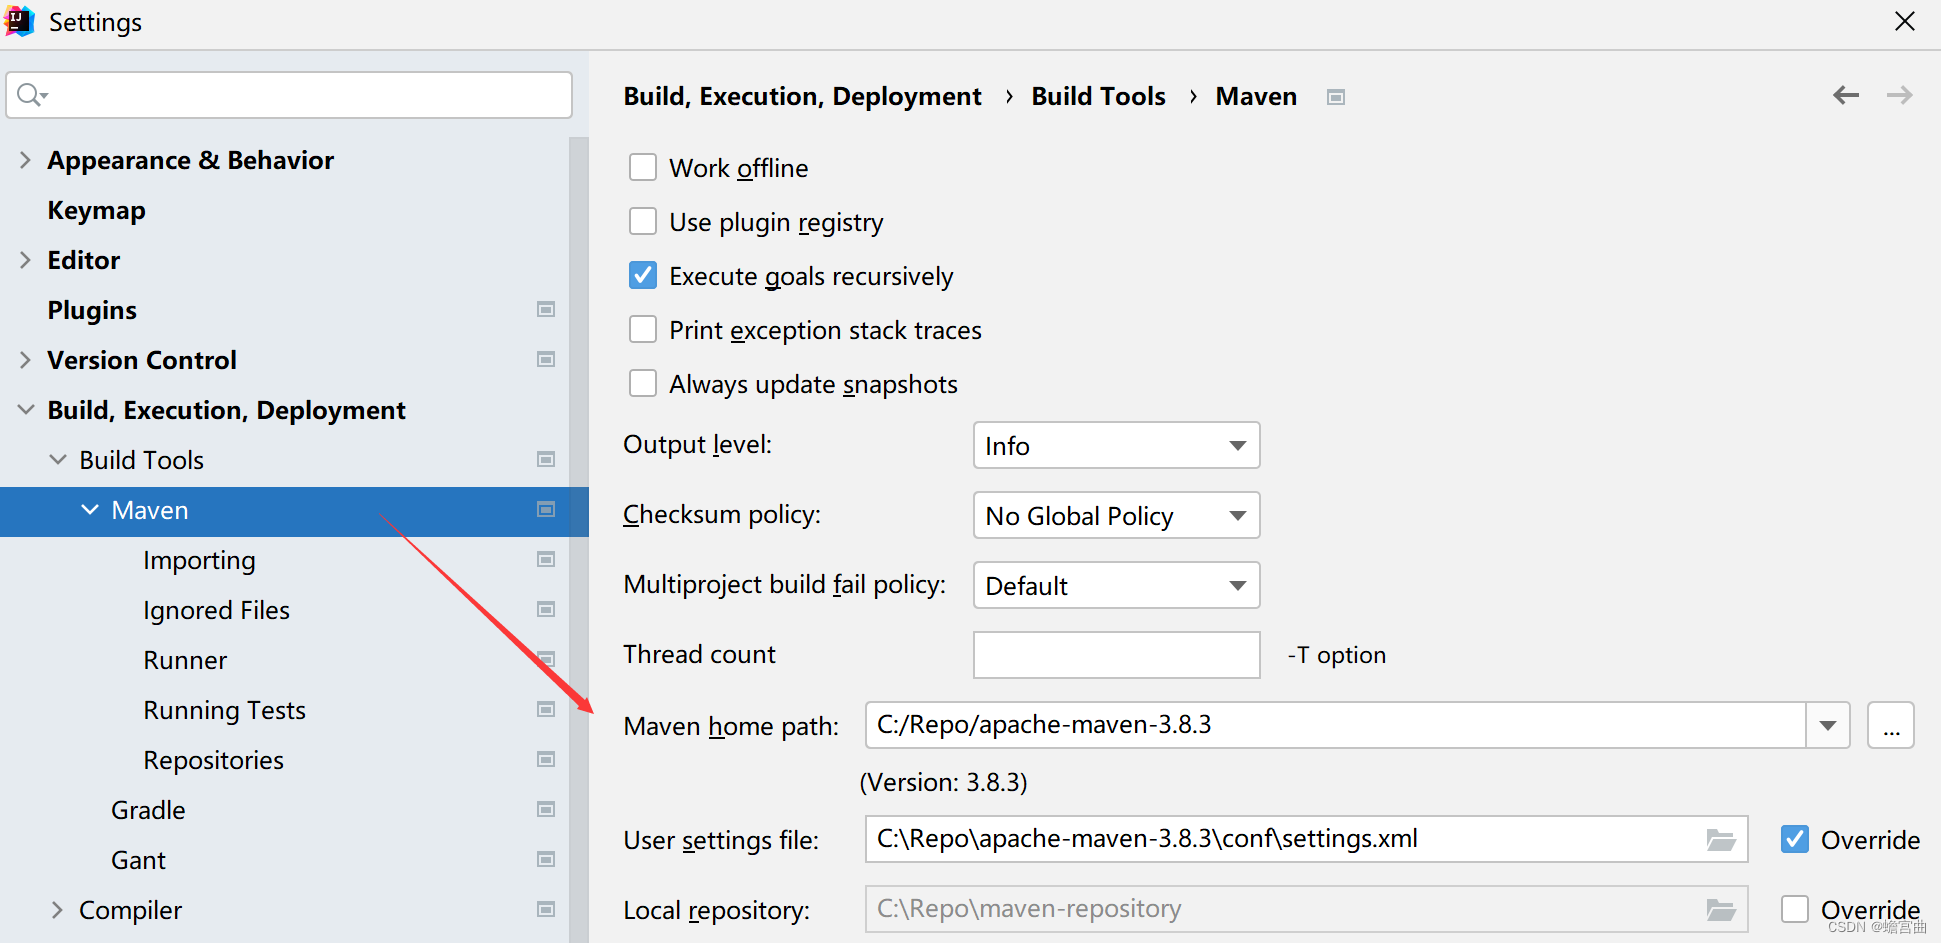
Task: Open the Output level dropdown
Action: click(1116, 445)
